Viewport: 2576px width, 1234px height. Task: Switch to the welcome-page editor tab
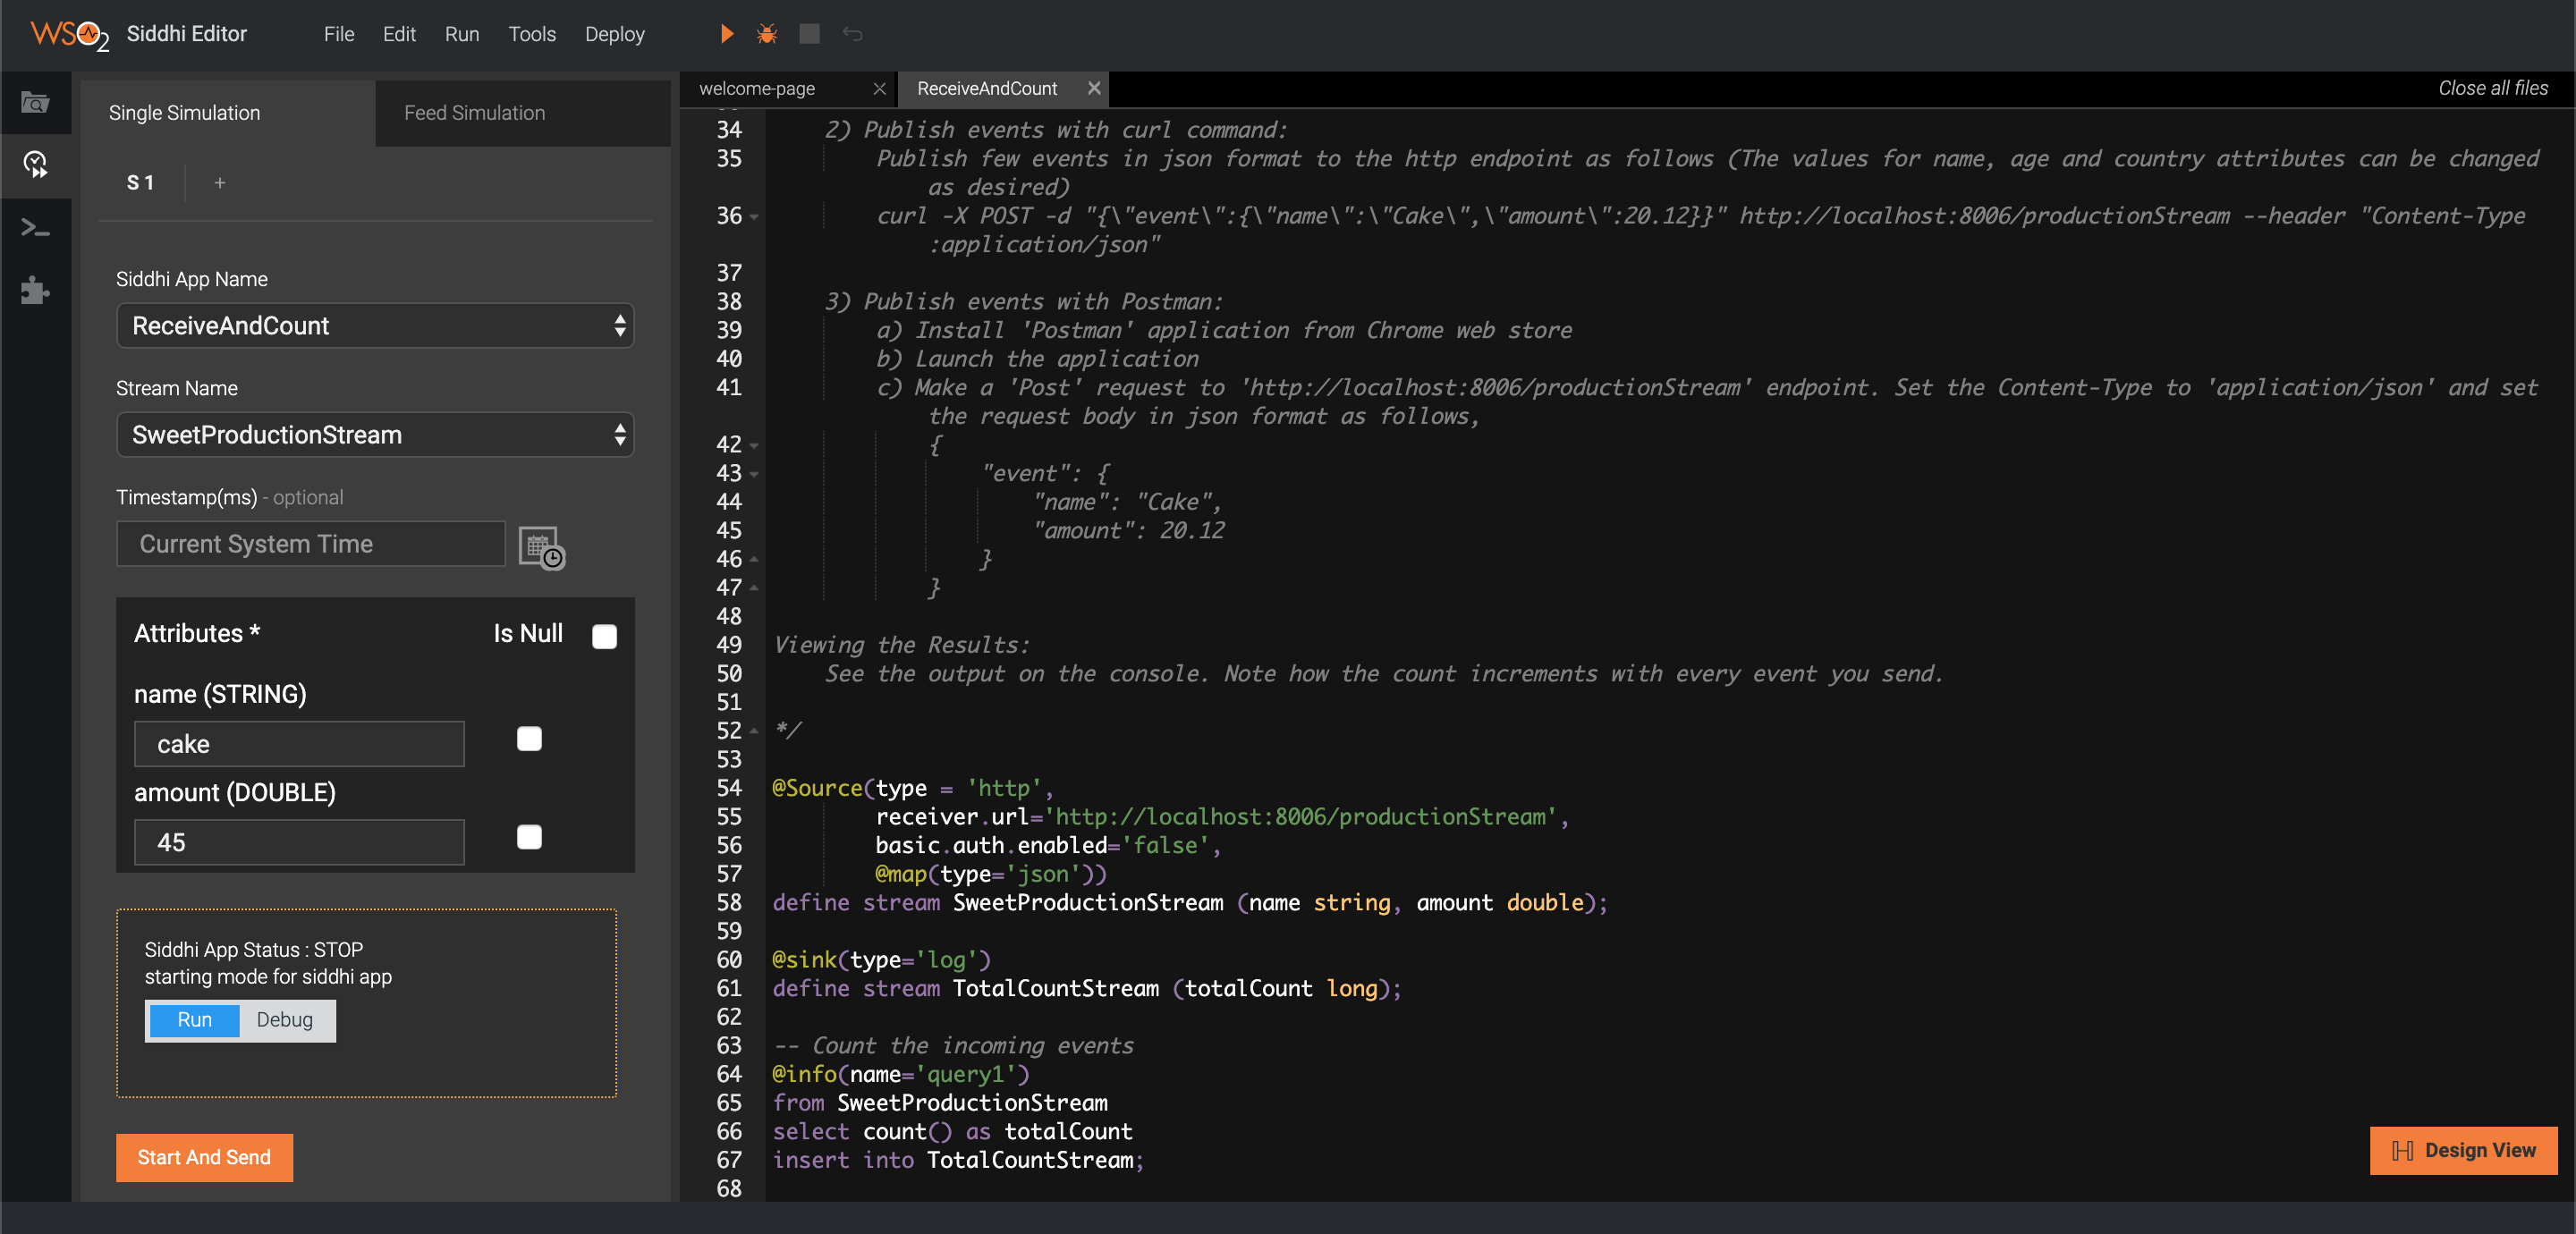tap(757, 88)
